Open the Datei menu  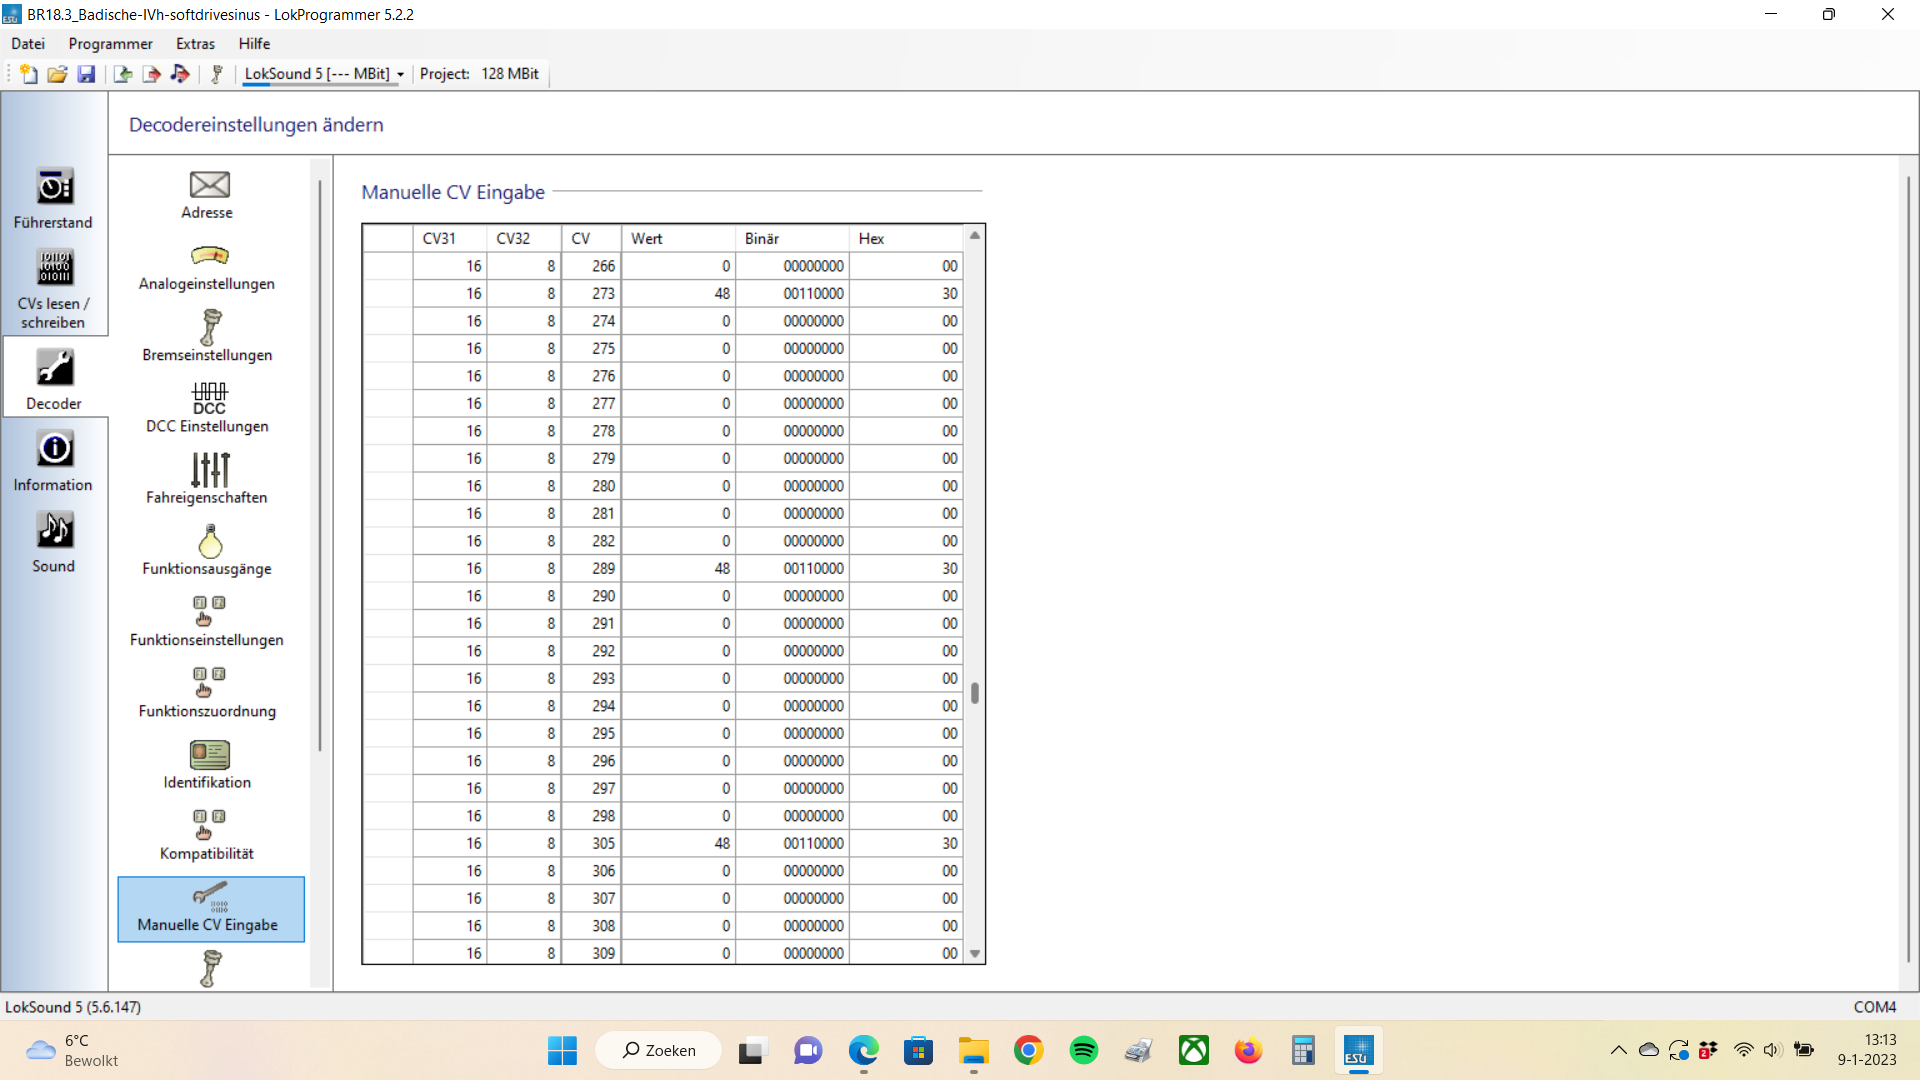[x=28, y=44]
